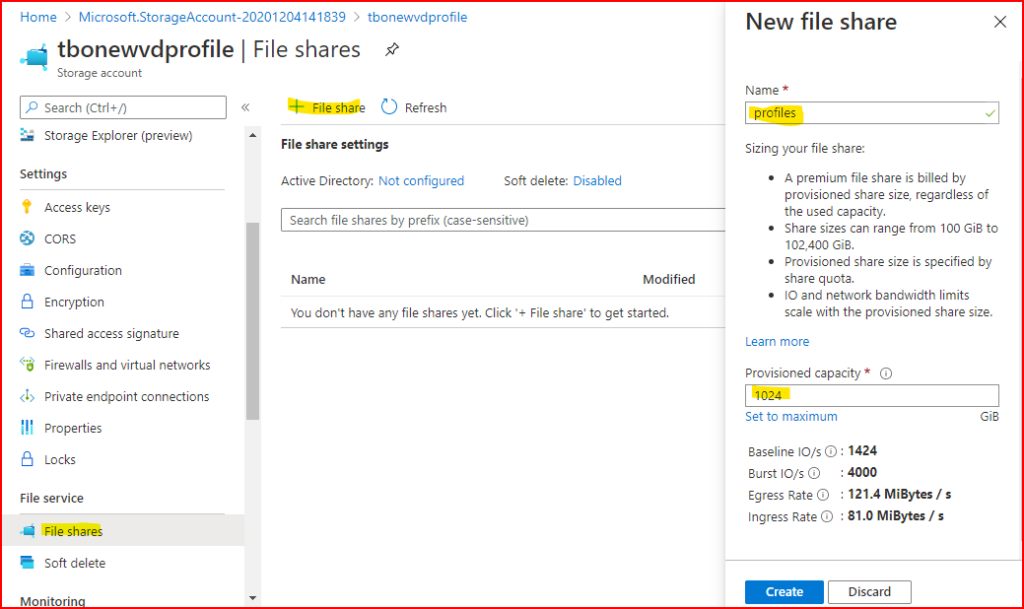Click the Locks padlock icon

pos(27,459)
